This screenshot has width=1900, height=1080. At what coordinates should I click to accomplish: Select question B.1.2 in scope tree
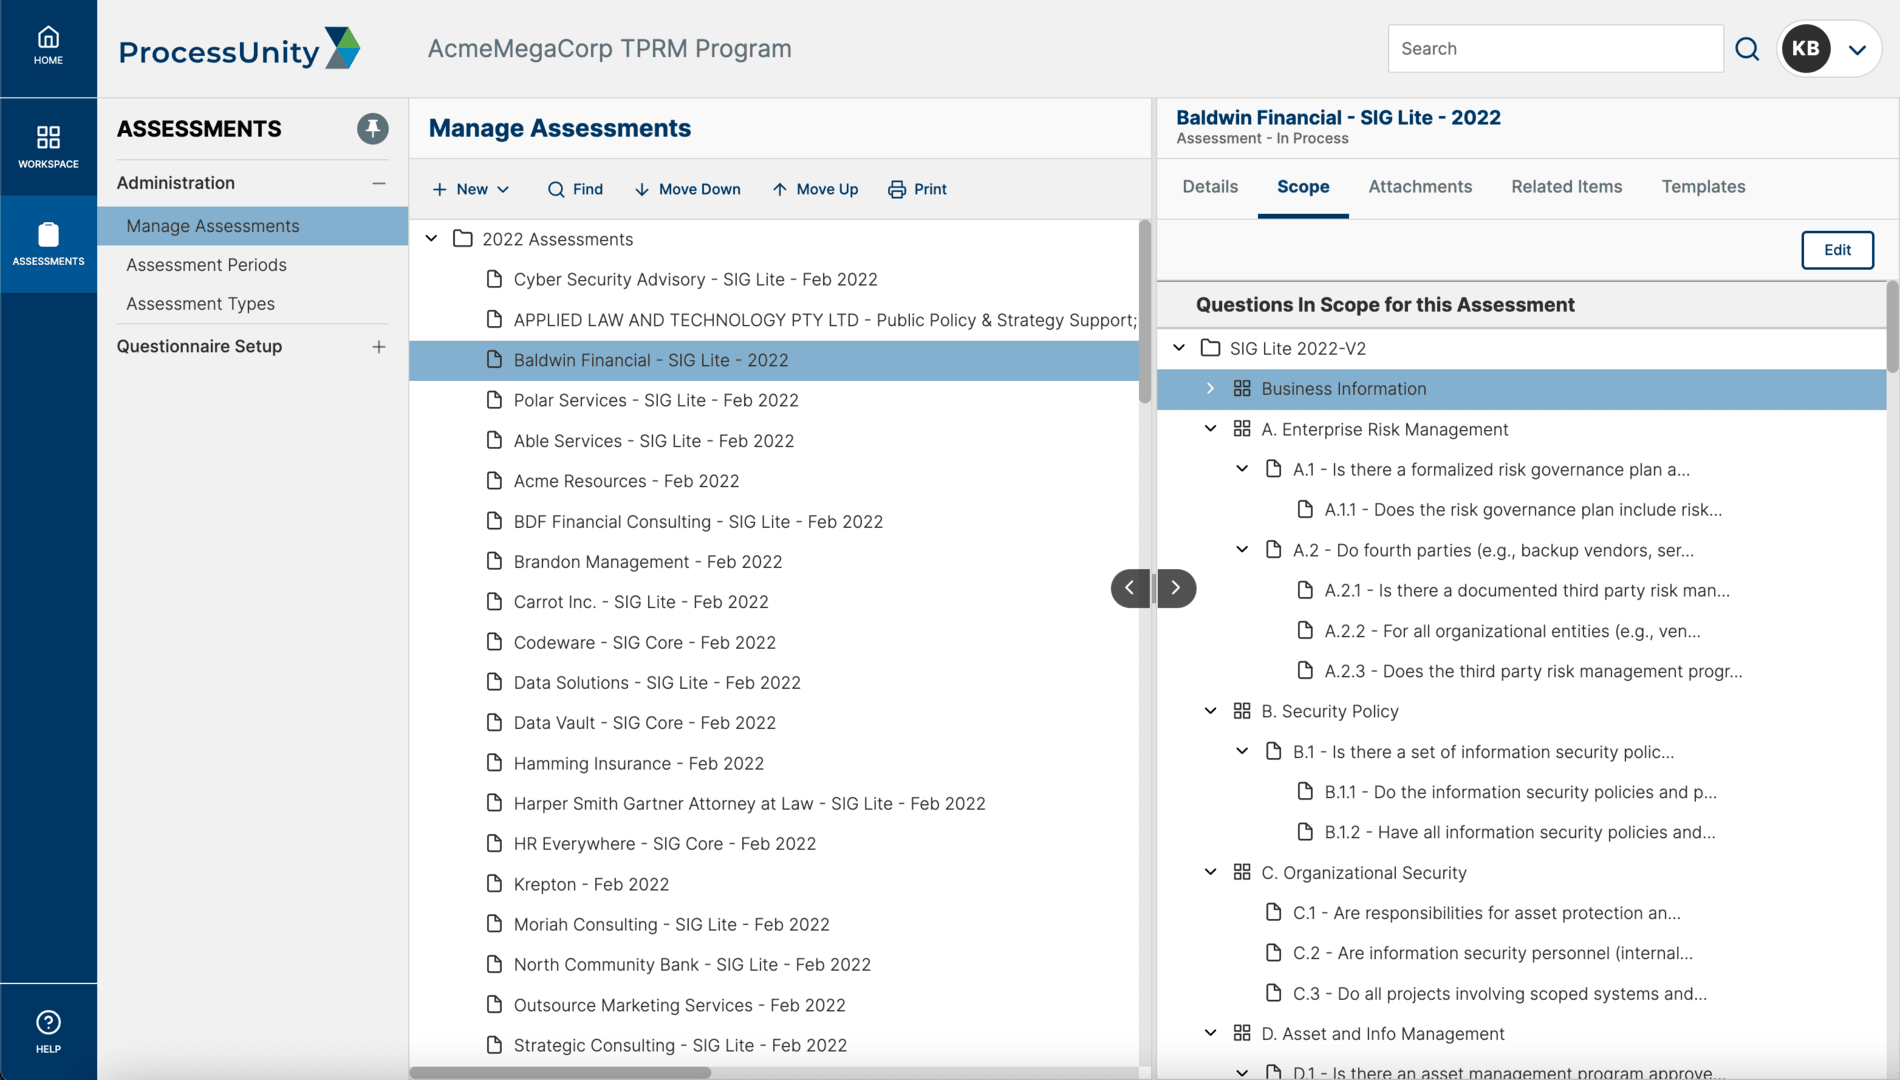[x=1522, y=832]
